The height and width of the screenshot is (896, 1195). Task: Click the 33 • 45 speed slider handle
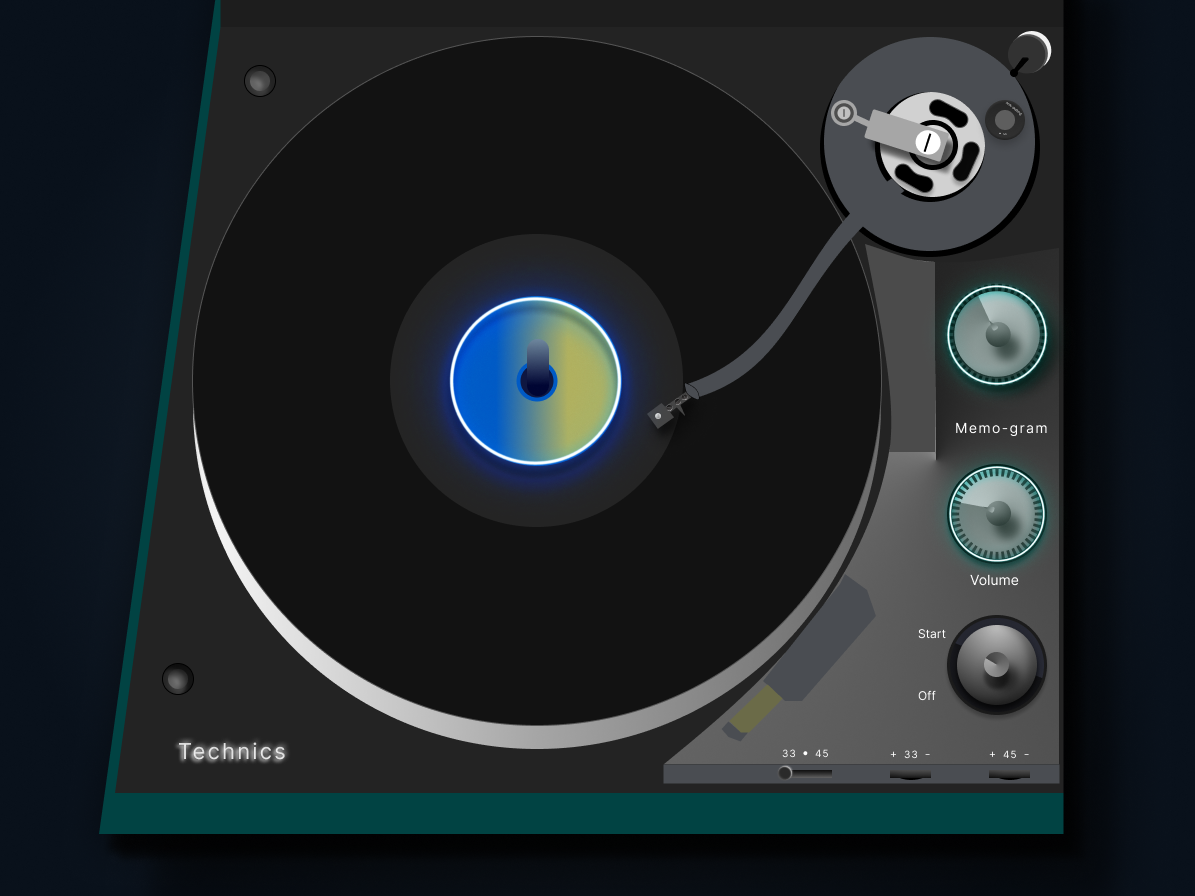click(x=786, y=771)
